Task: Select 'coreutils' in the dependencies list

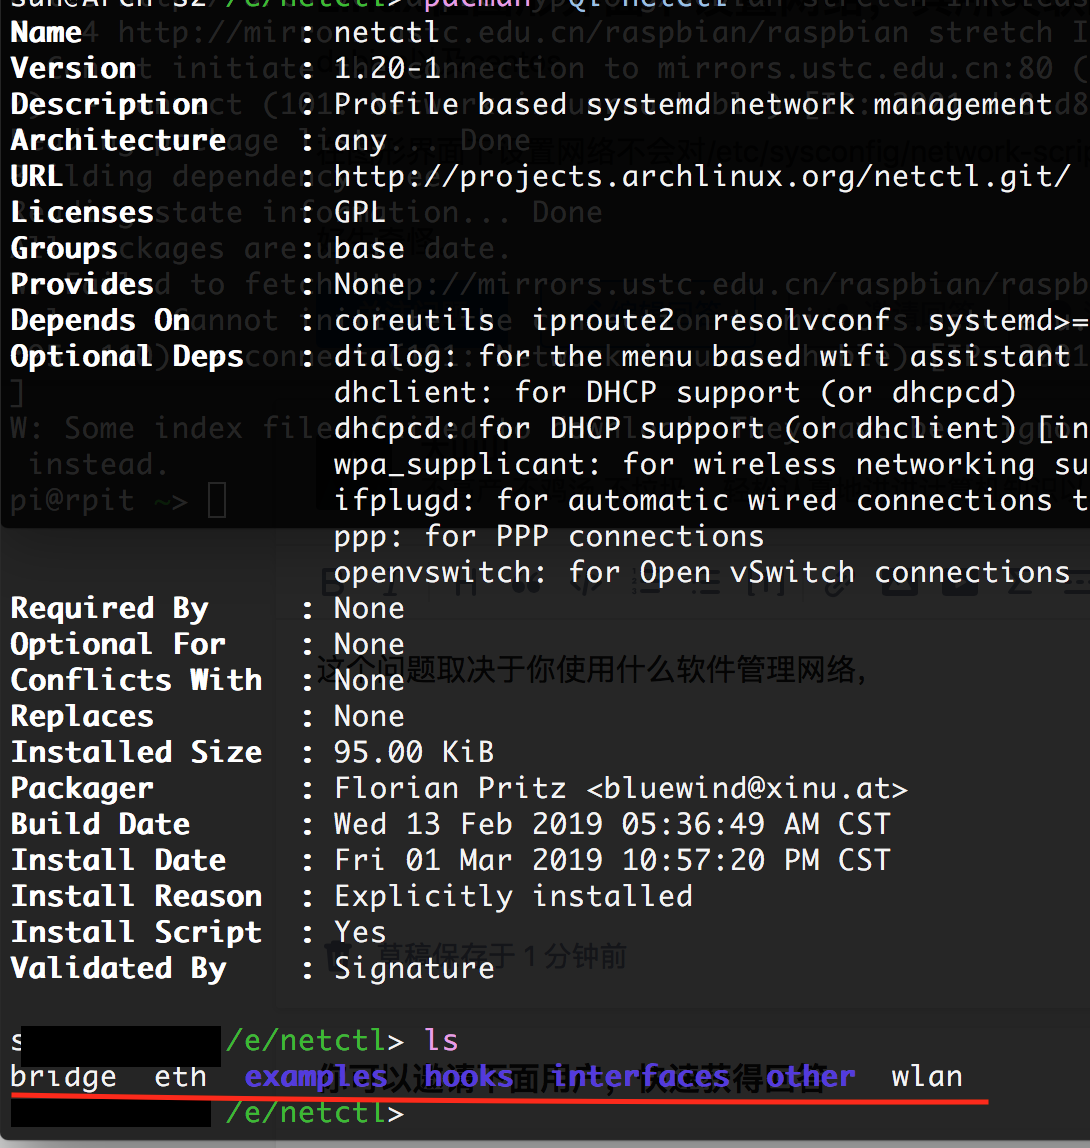Action: coord(414,320)
